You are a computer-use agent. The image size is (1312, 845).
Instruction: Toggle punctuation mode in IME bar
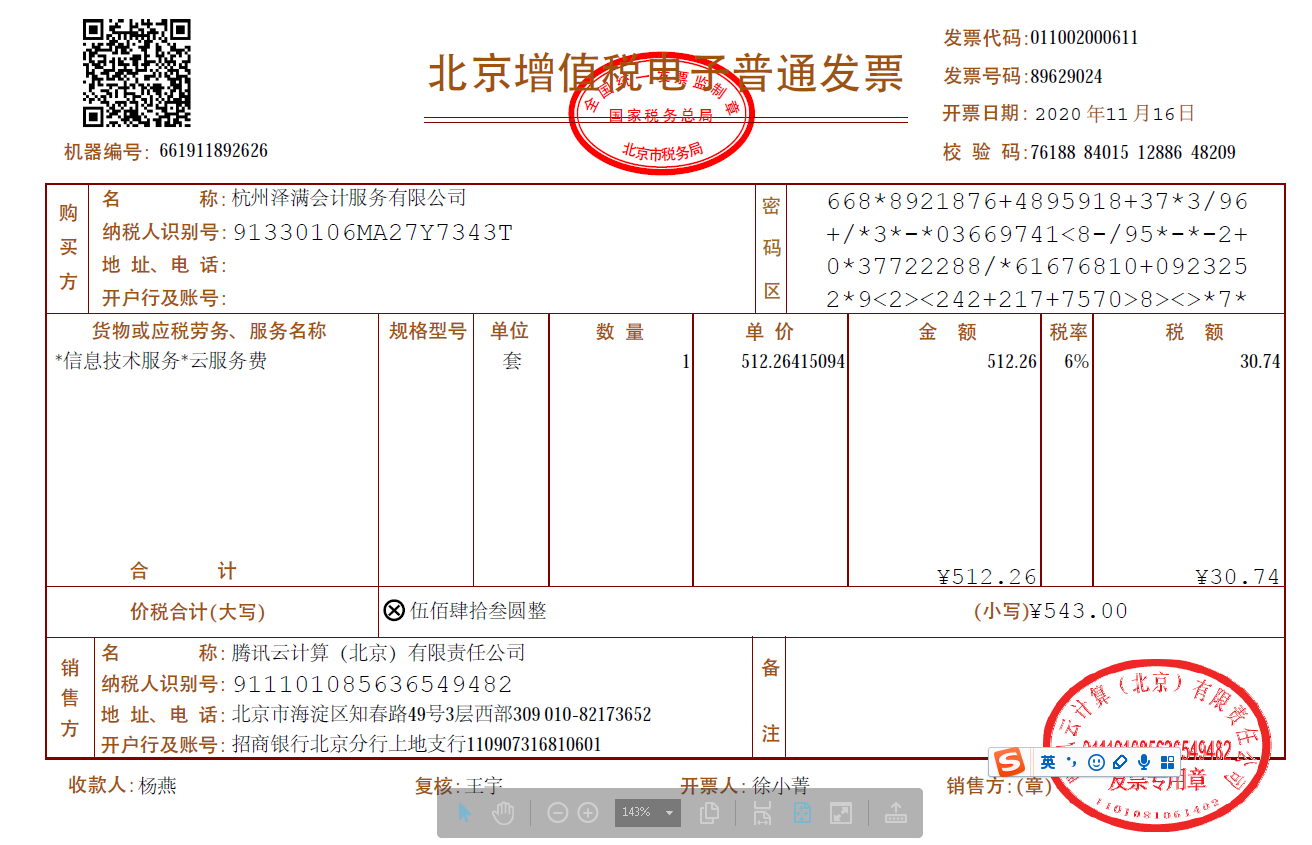pyautogui.click(x=1071, y=763)
